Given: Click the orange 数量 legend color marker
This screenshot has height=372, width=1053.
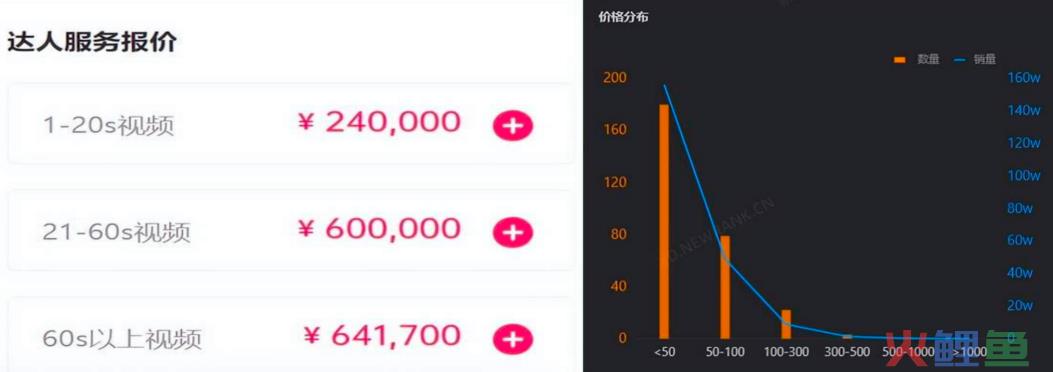Looking at the screenshot, I should pyautogui.click(x=899, y=60).
